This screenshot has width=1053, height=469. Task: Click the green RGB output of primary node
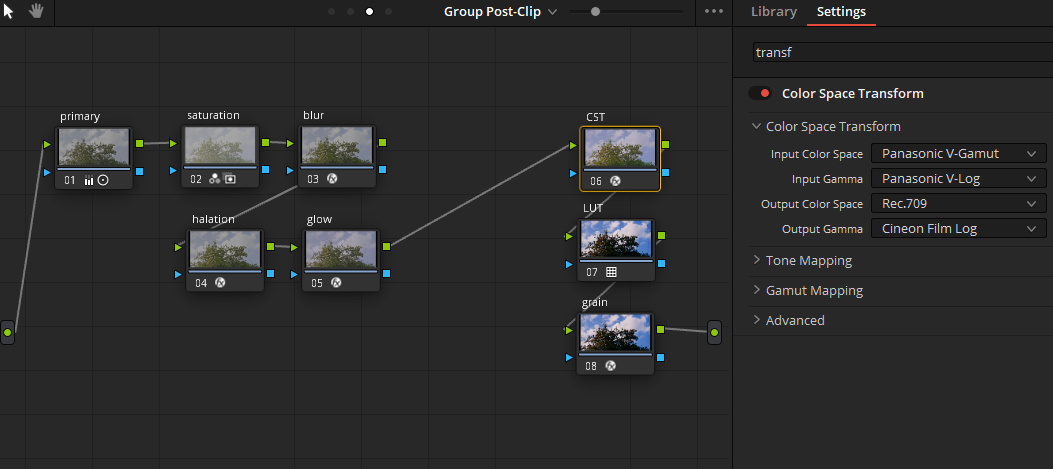[x=139, y=143]
